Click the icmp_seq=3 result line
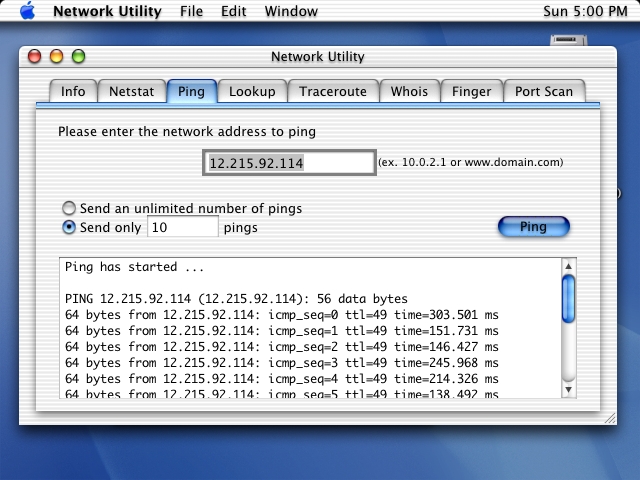 click(282, 362)
